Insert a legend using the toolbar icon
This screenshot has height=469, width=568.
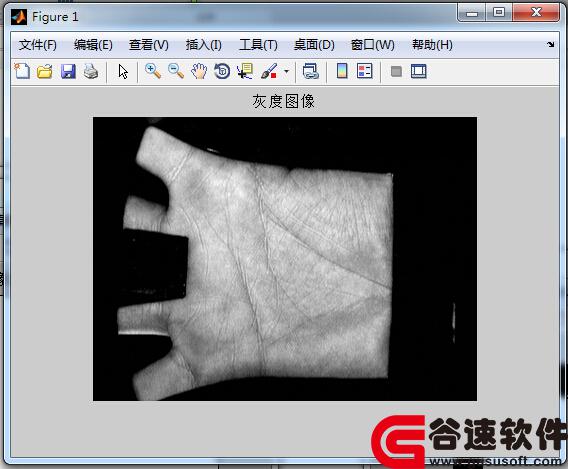(x=364, y=71)
